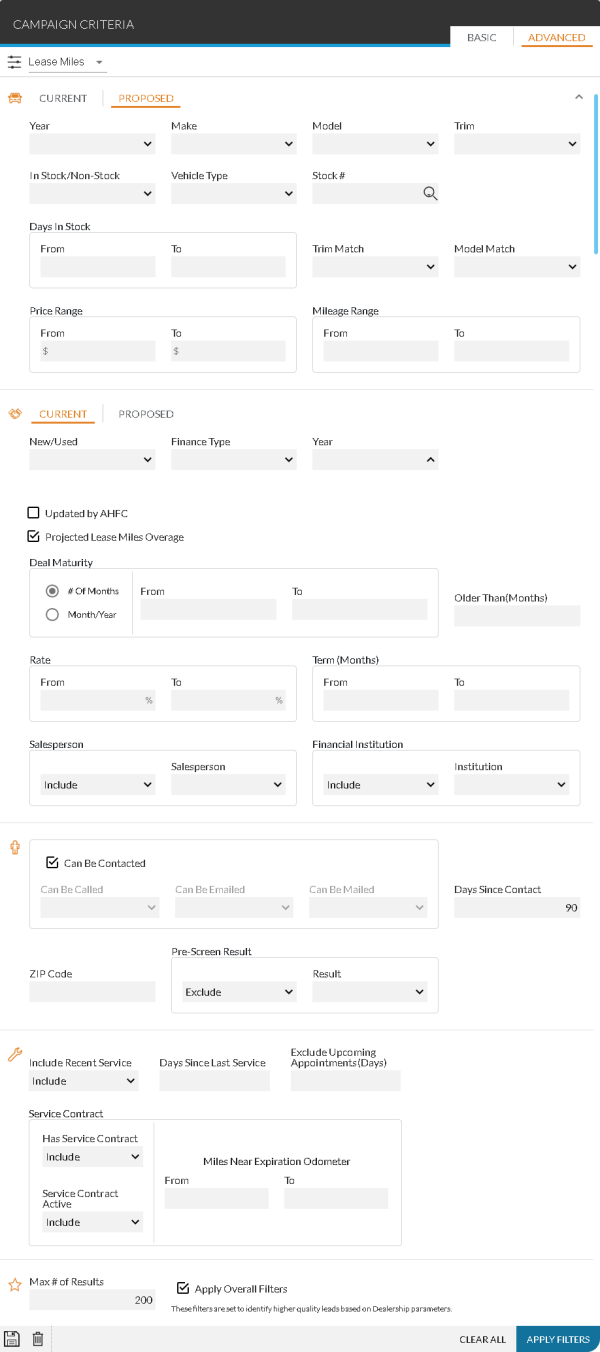The height and width of the screenshot is (1352, 600).
Task: Click the trash delete icon
Action: (38, 1339)
